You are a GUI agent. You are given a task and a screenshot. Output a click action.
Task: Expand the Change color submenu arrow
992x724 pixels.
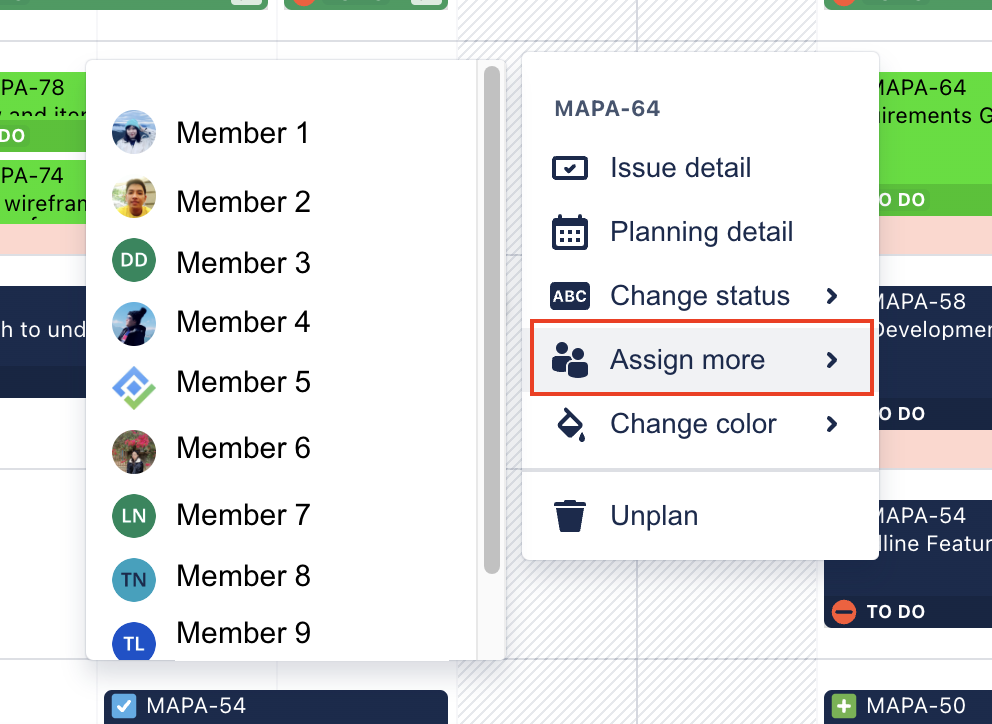(x=832, y=423)
